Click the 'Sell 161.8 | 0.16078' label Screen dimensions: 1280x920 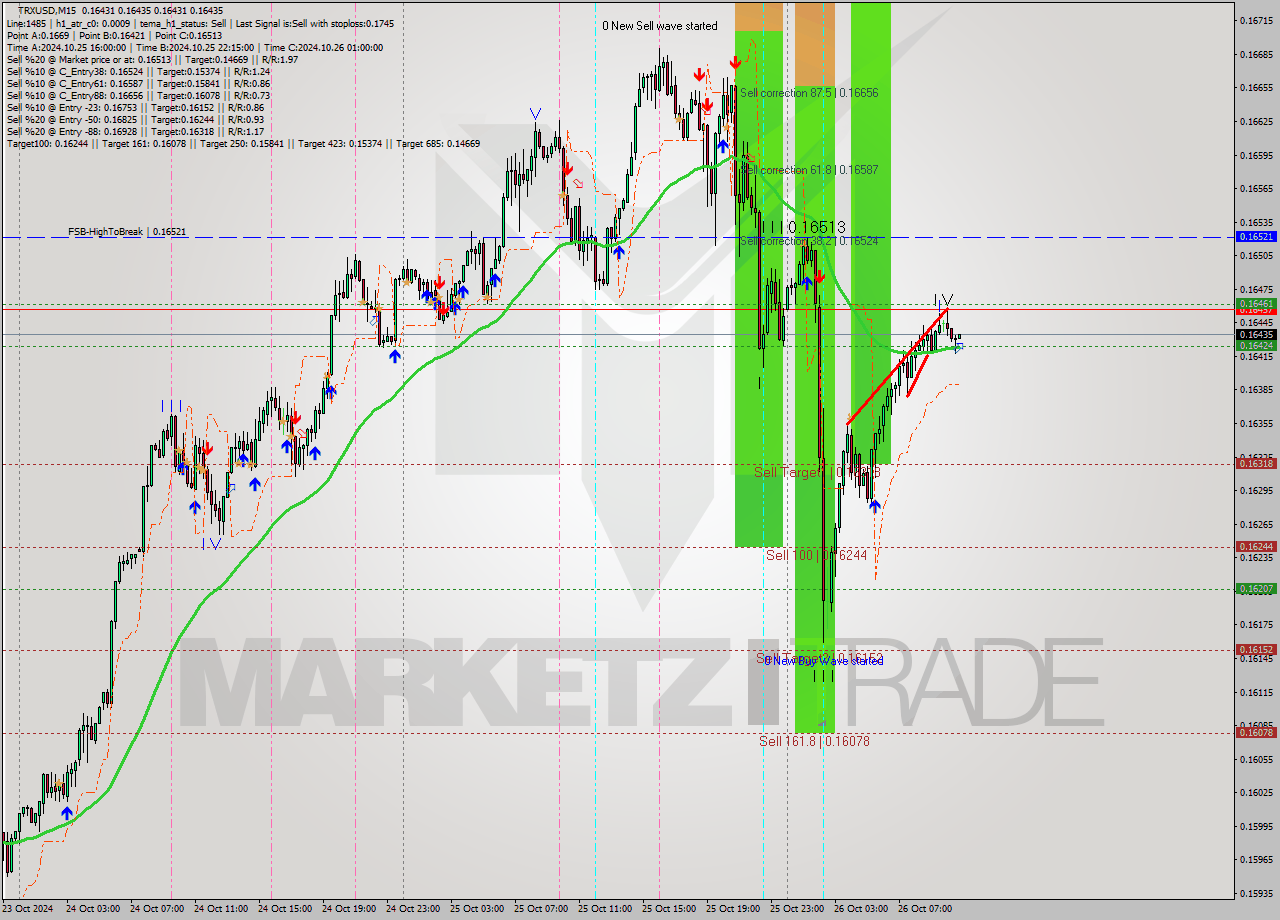tap(814, 741)
